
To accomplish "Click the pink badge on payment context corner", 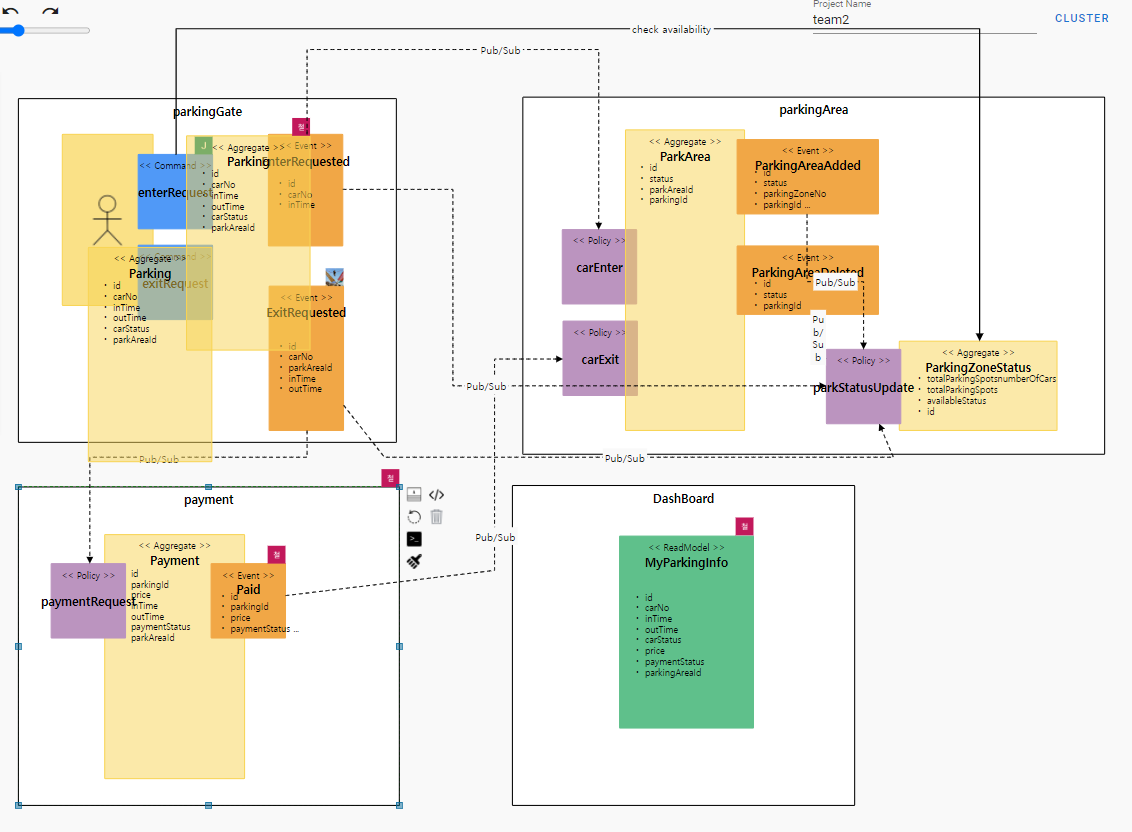I will coord(390,477).
